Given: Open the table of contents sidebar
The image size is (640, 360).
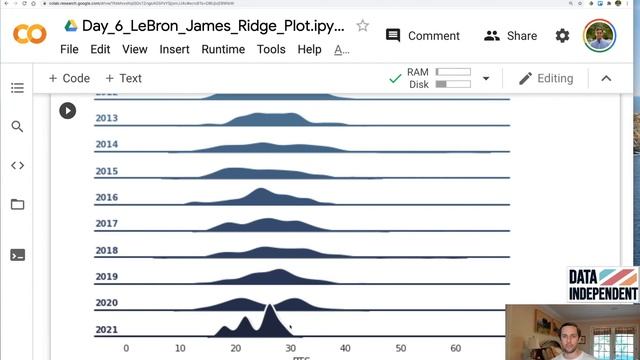Looking at the screenshot, I should pos(17,88).
